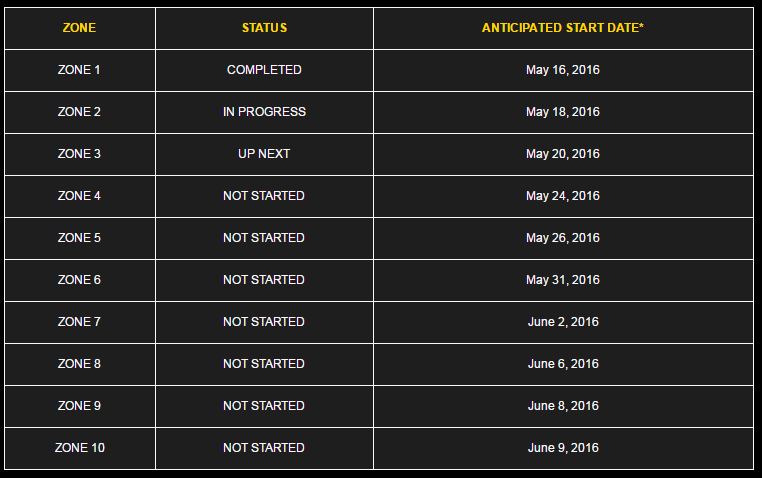Click NOT STARTED status for ZONE 5
Image resolution: width=762 pixels, height=478 pixels.
264,238
